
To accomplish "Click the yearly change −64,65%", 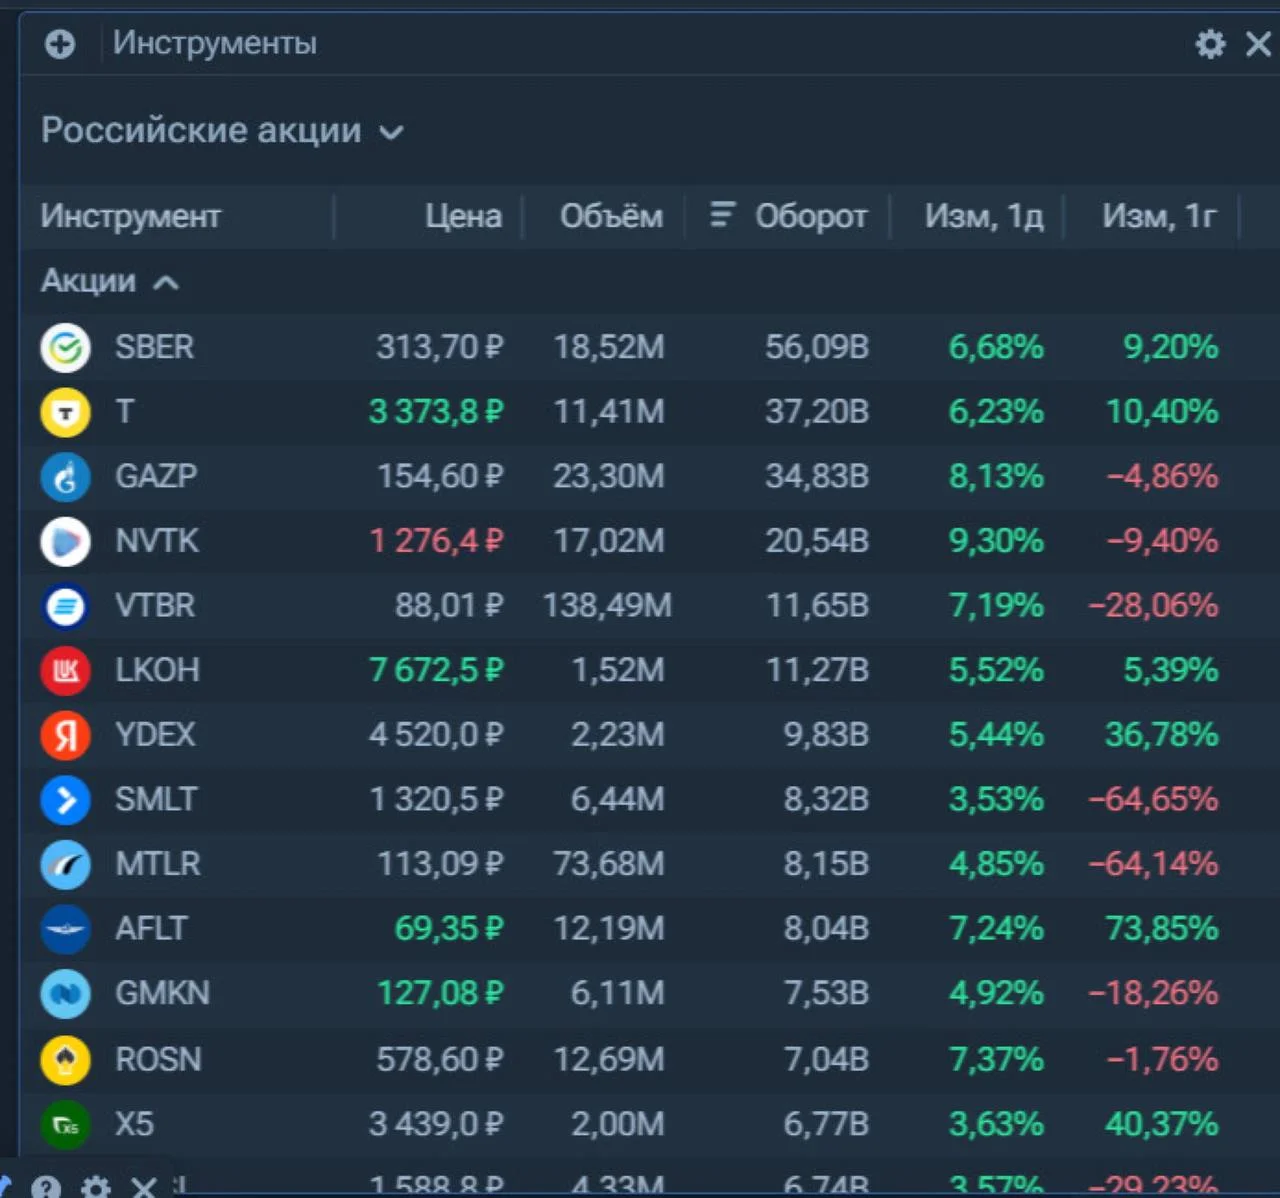I will 1154,799.
